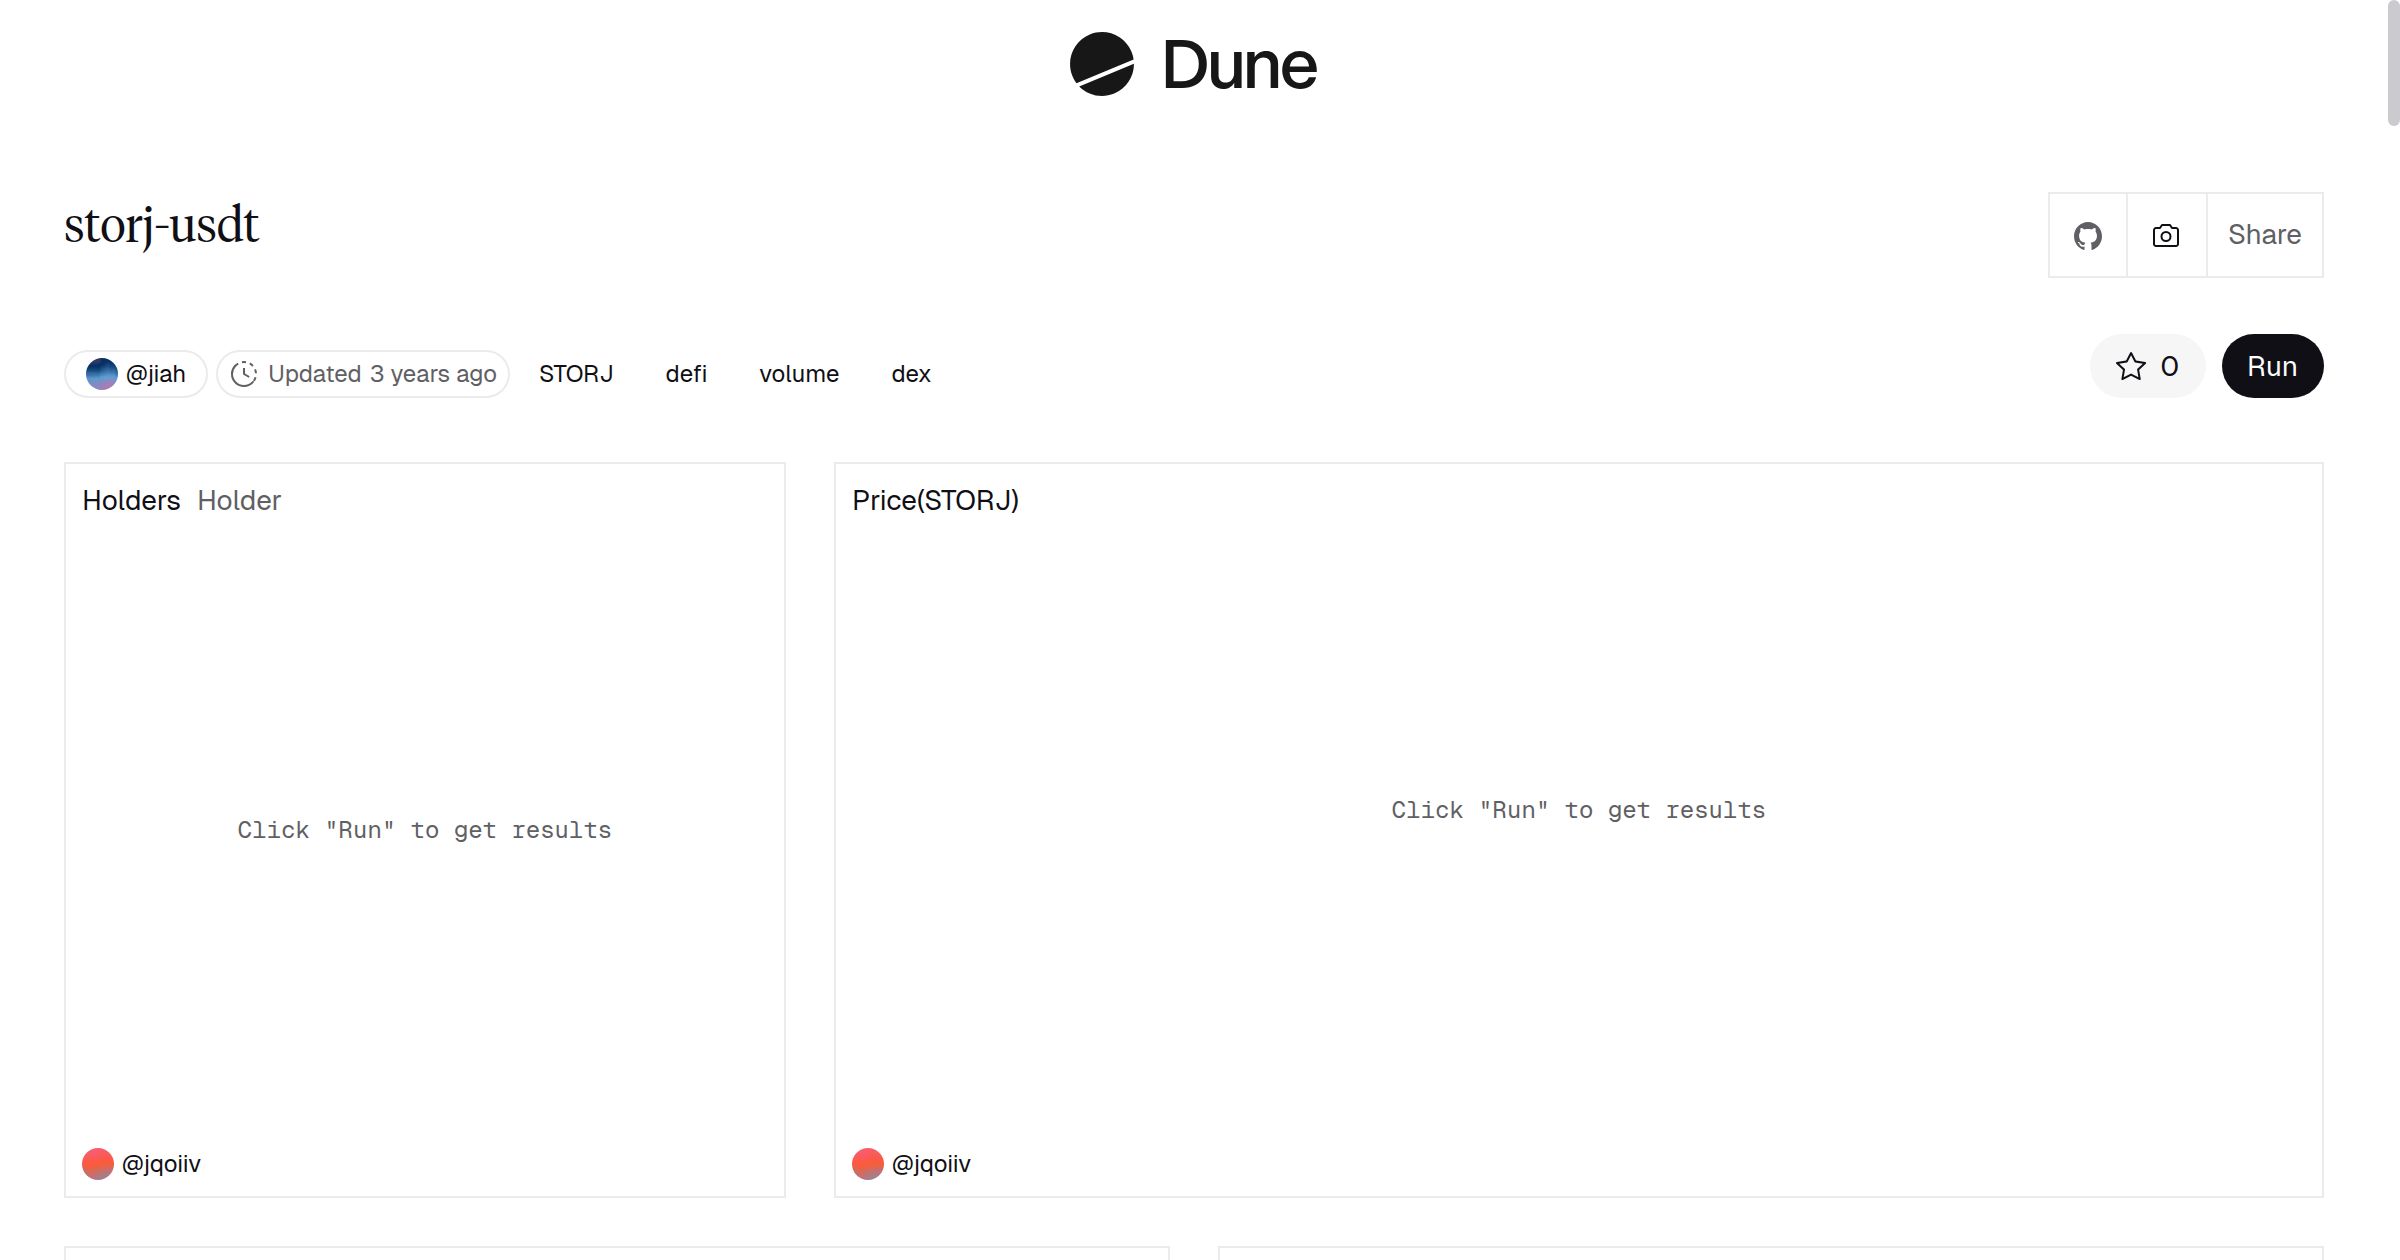Click the Dune logo icon

[1101, 64]
